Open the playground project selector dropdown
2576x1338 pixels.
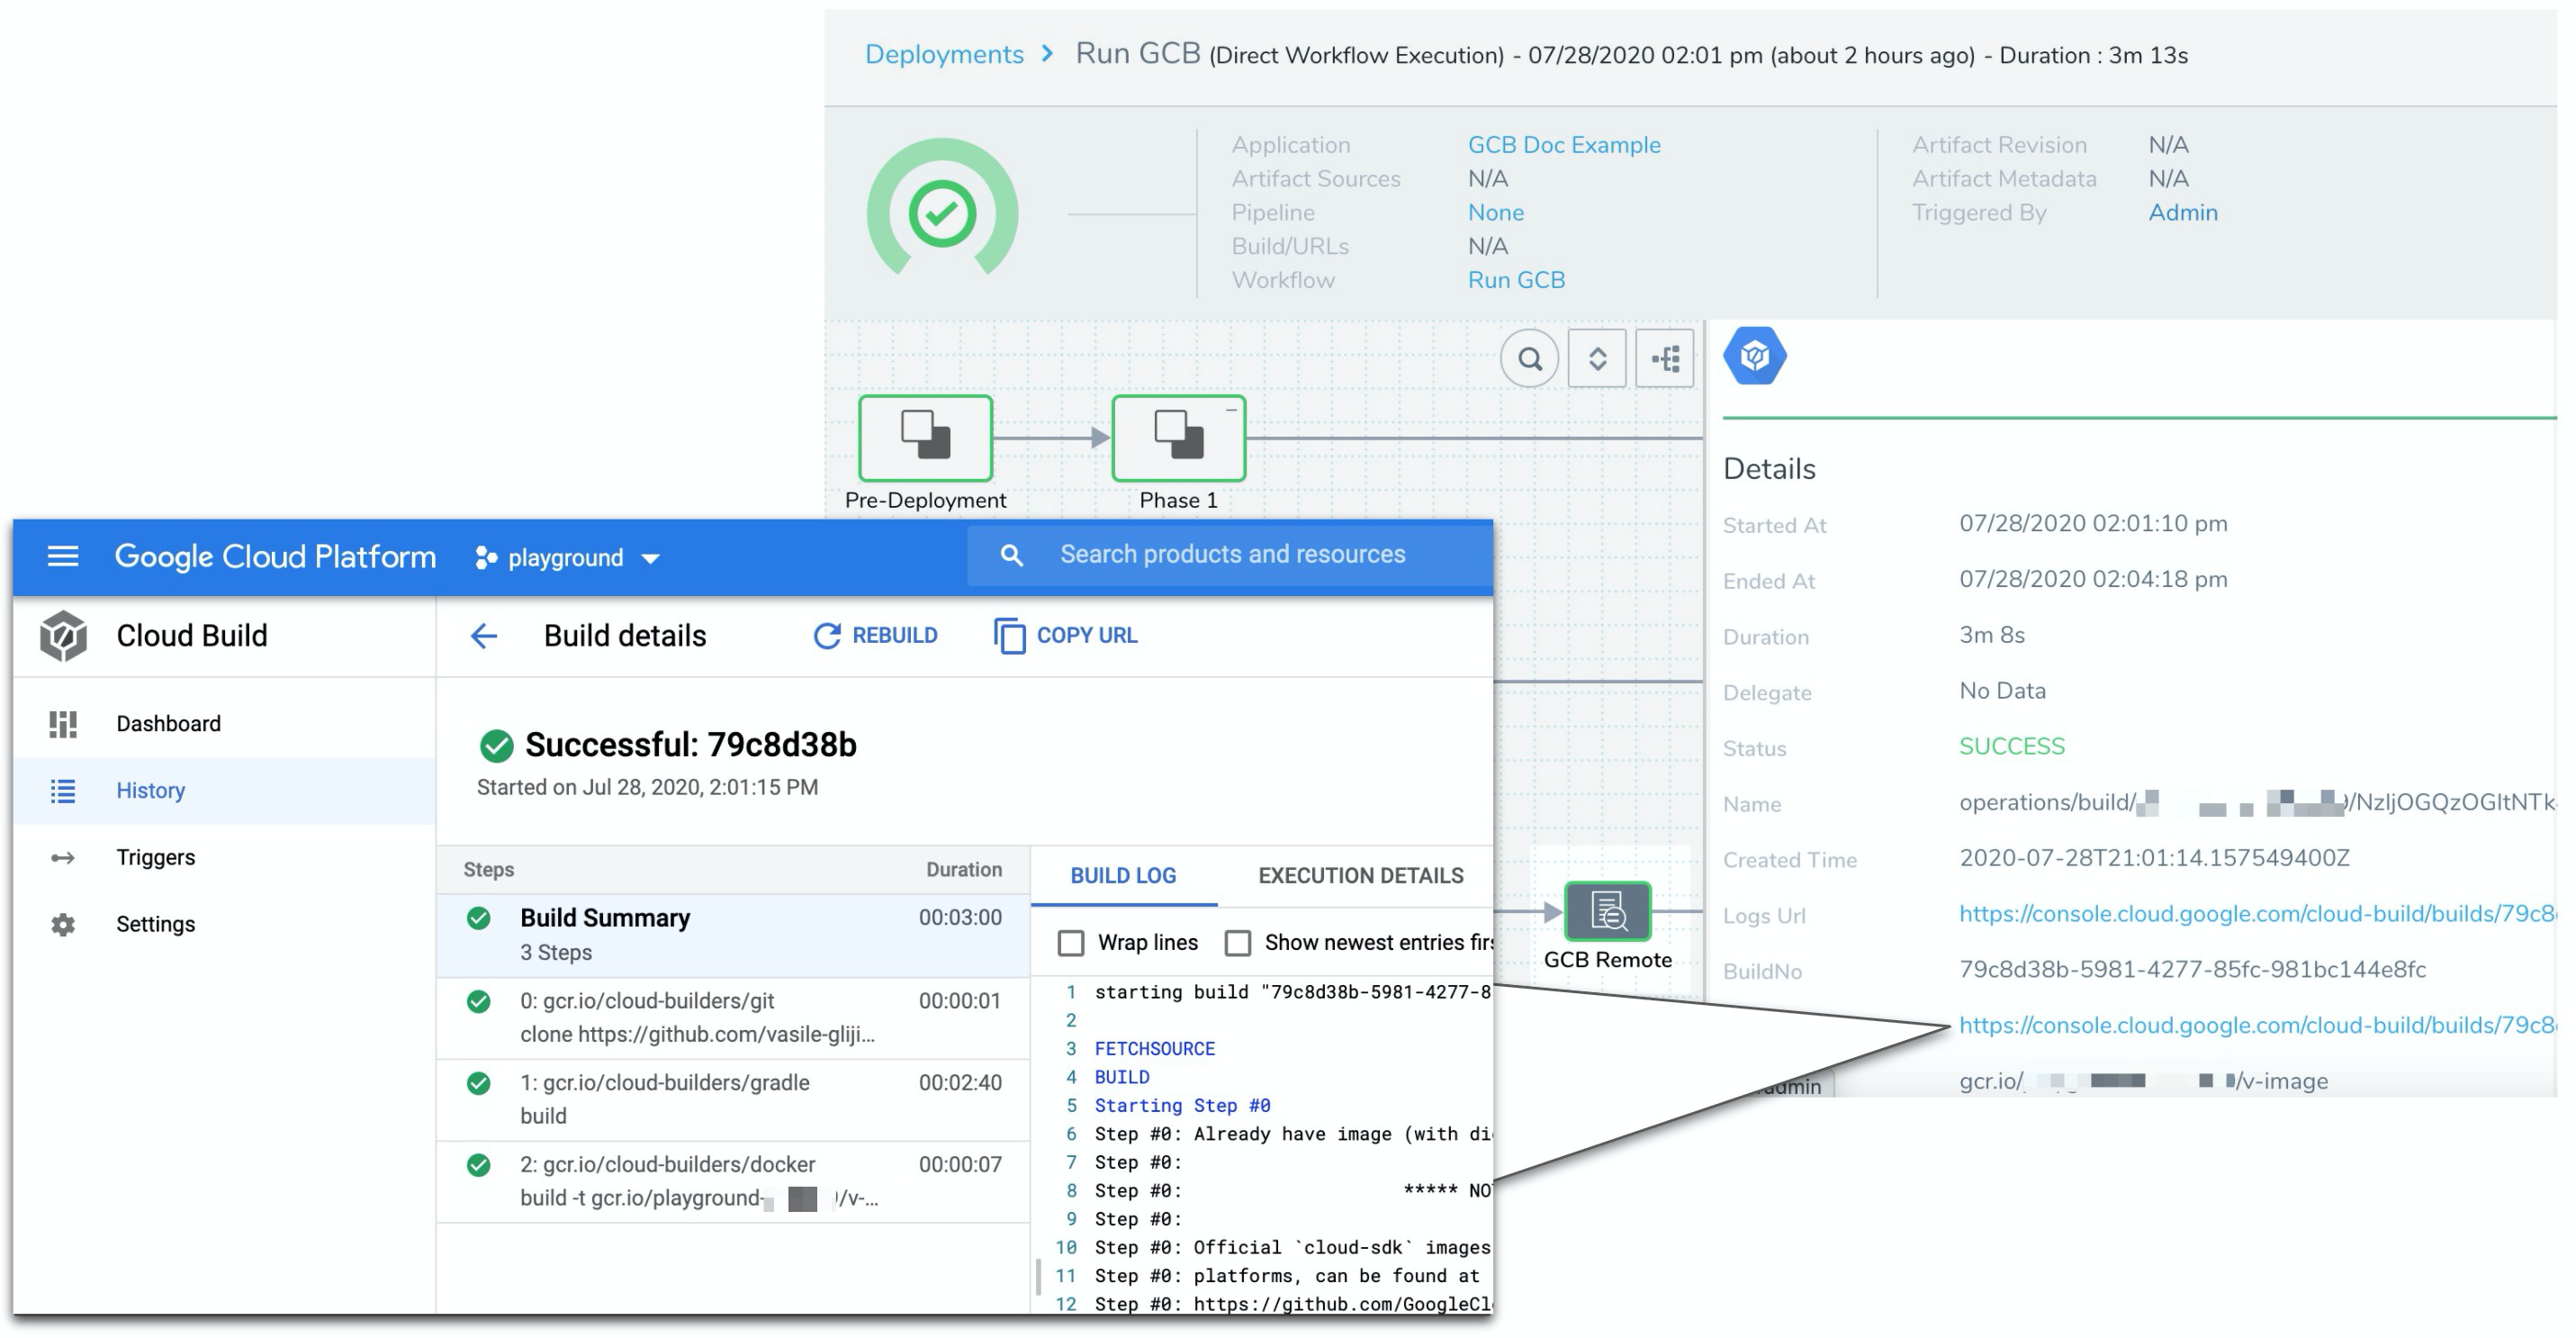pos(568,558)
